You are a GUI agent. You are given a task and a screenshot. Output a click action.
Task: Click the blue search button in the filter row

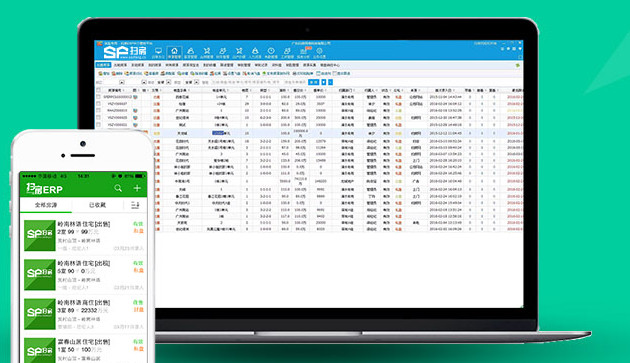[x=313, y=82]
